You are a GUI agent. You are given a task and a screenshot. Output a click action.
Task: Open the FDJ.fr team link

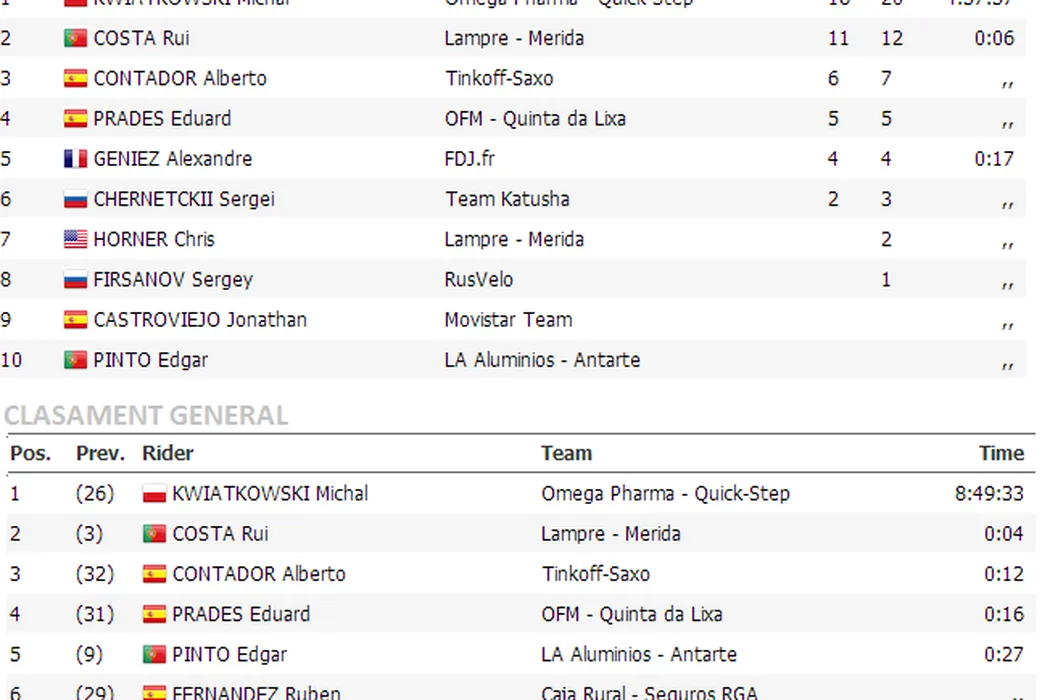470,159
